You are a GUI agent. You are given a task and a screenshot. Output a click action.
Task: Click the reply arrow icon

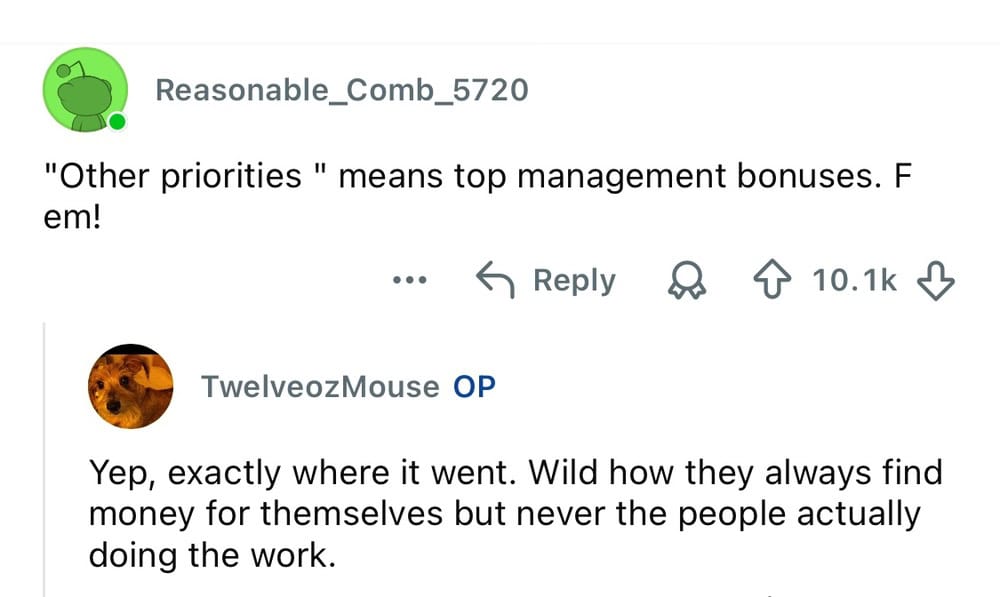point(494,280)
